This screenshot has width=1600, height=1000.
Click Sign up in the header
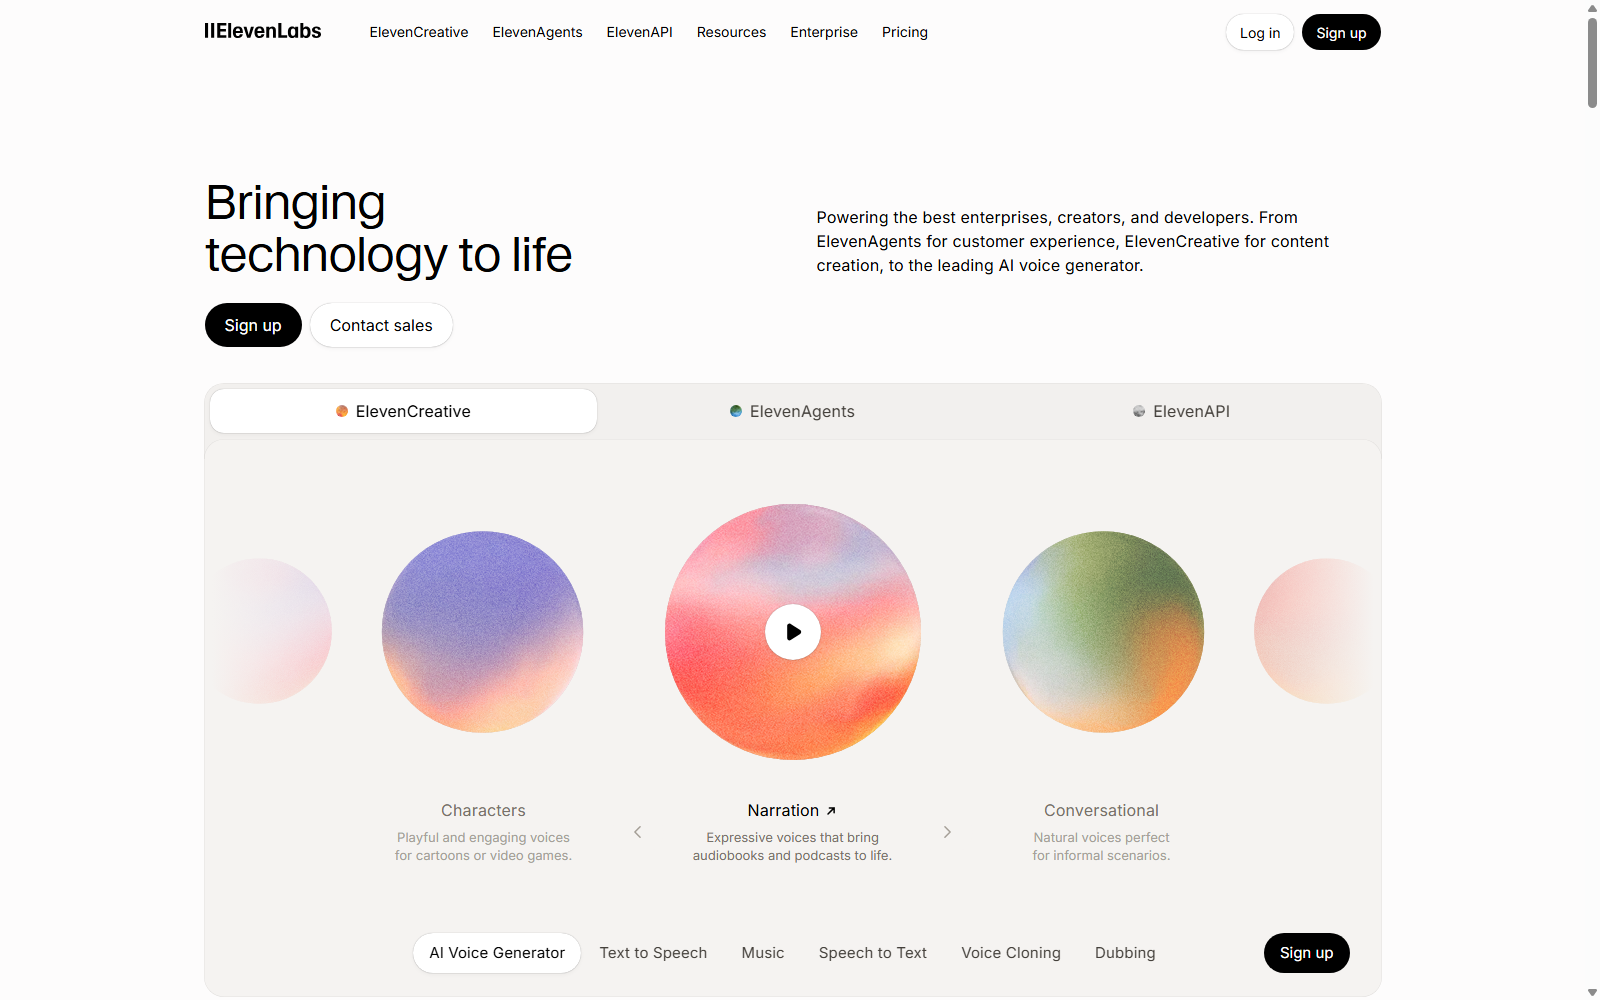1341,33
